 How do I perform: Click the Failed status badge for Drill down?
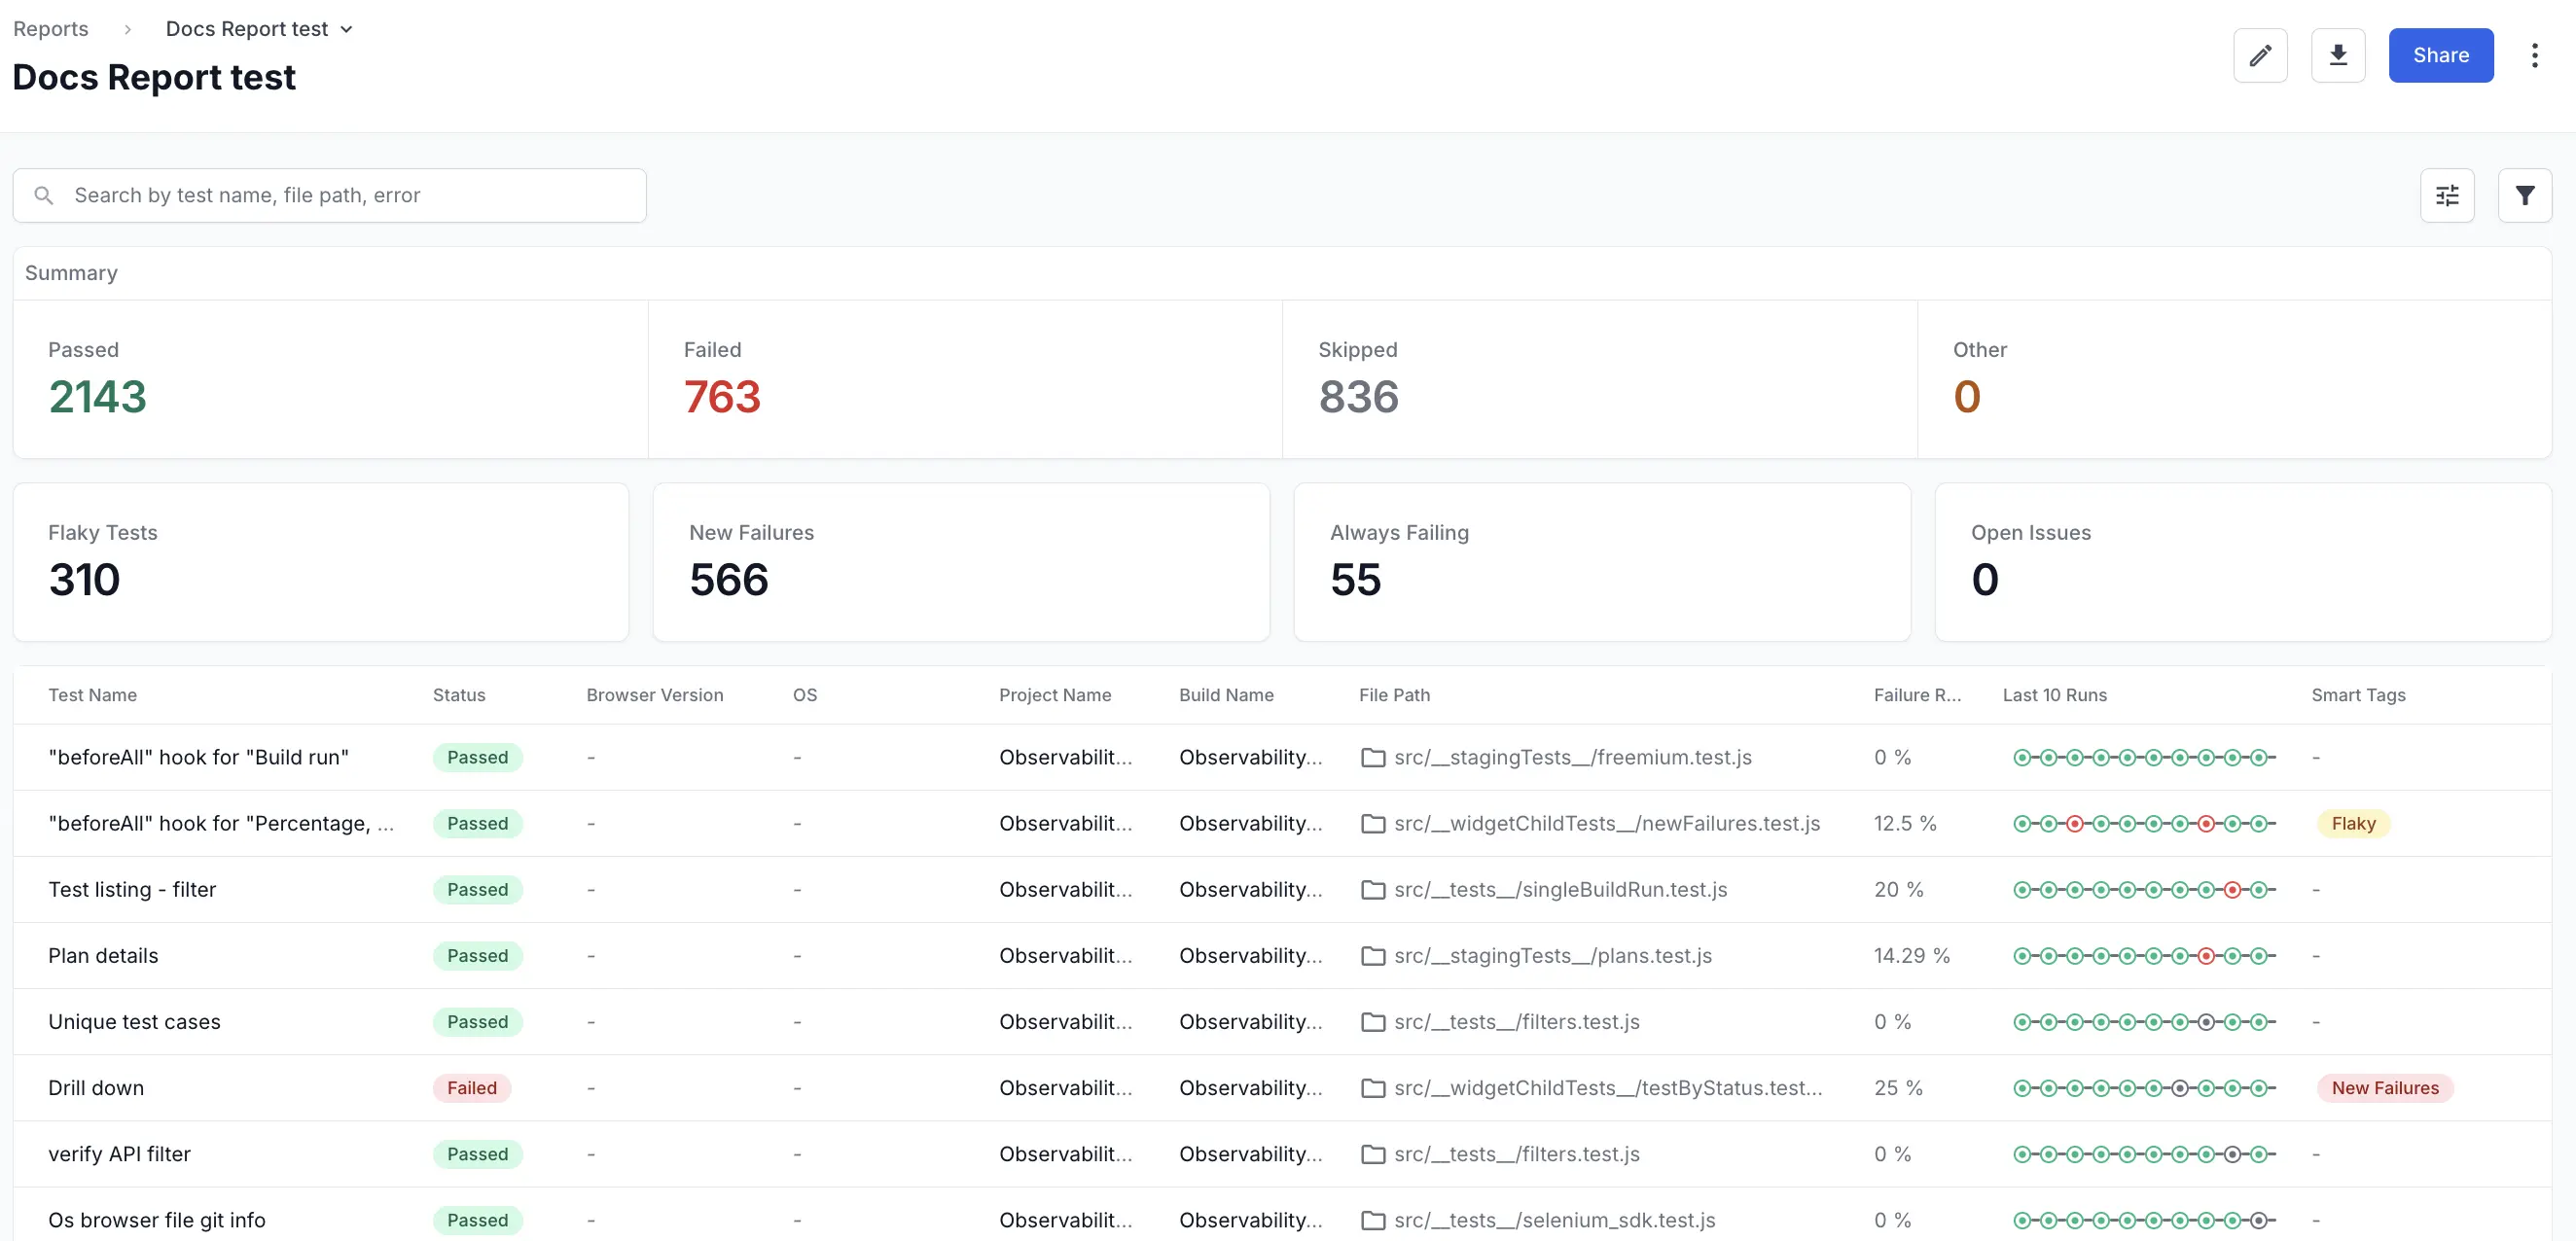[471, 1087]
